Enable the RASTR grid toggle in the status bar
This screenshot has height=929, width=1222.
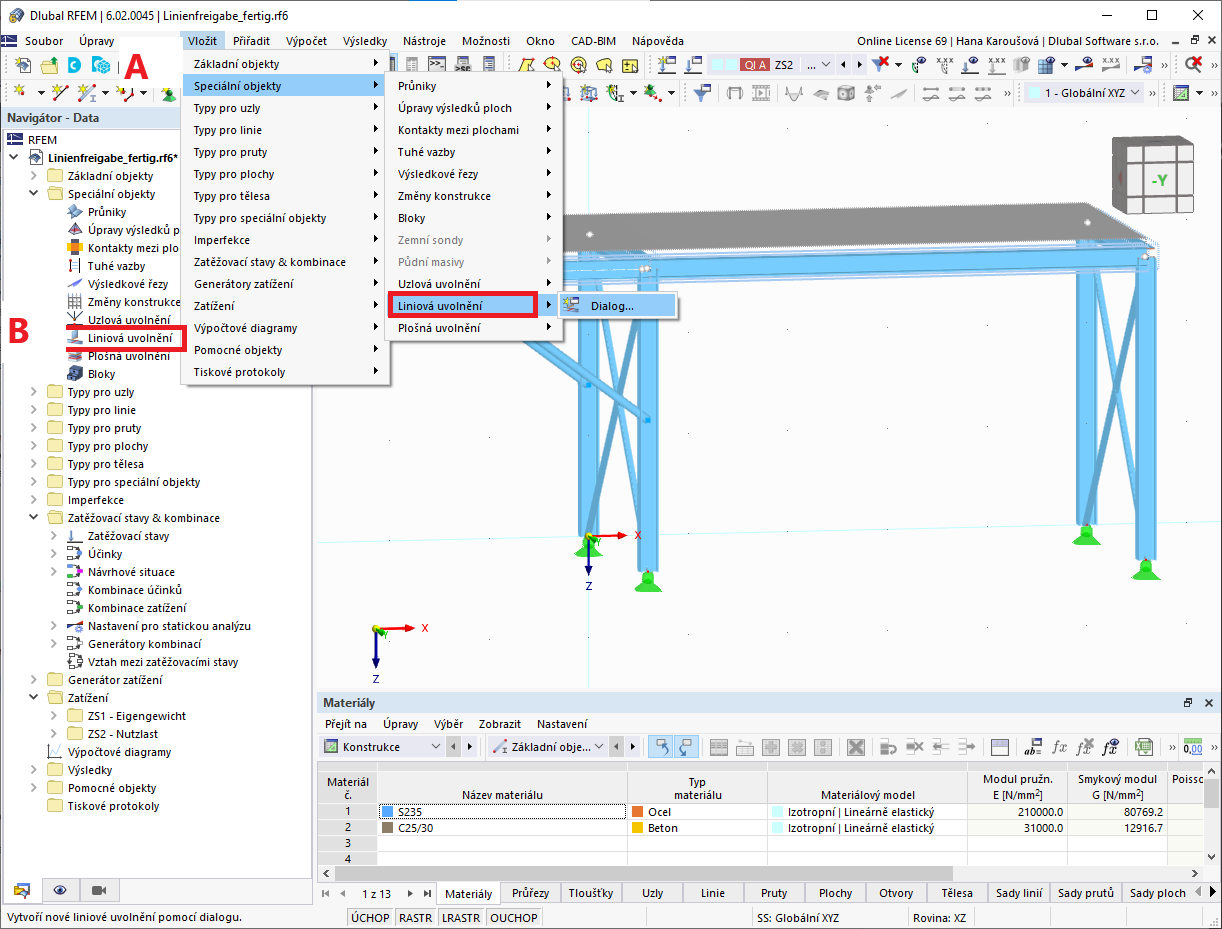coord(415,917)
